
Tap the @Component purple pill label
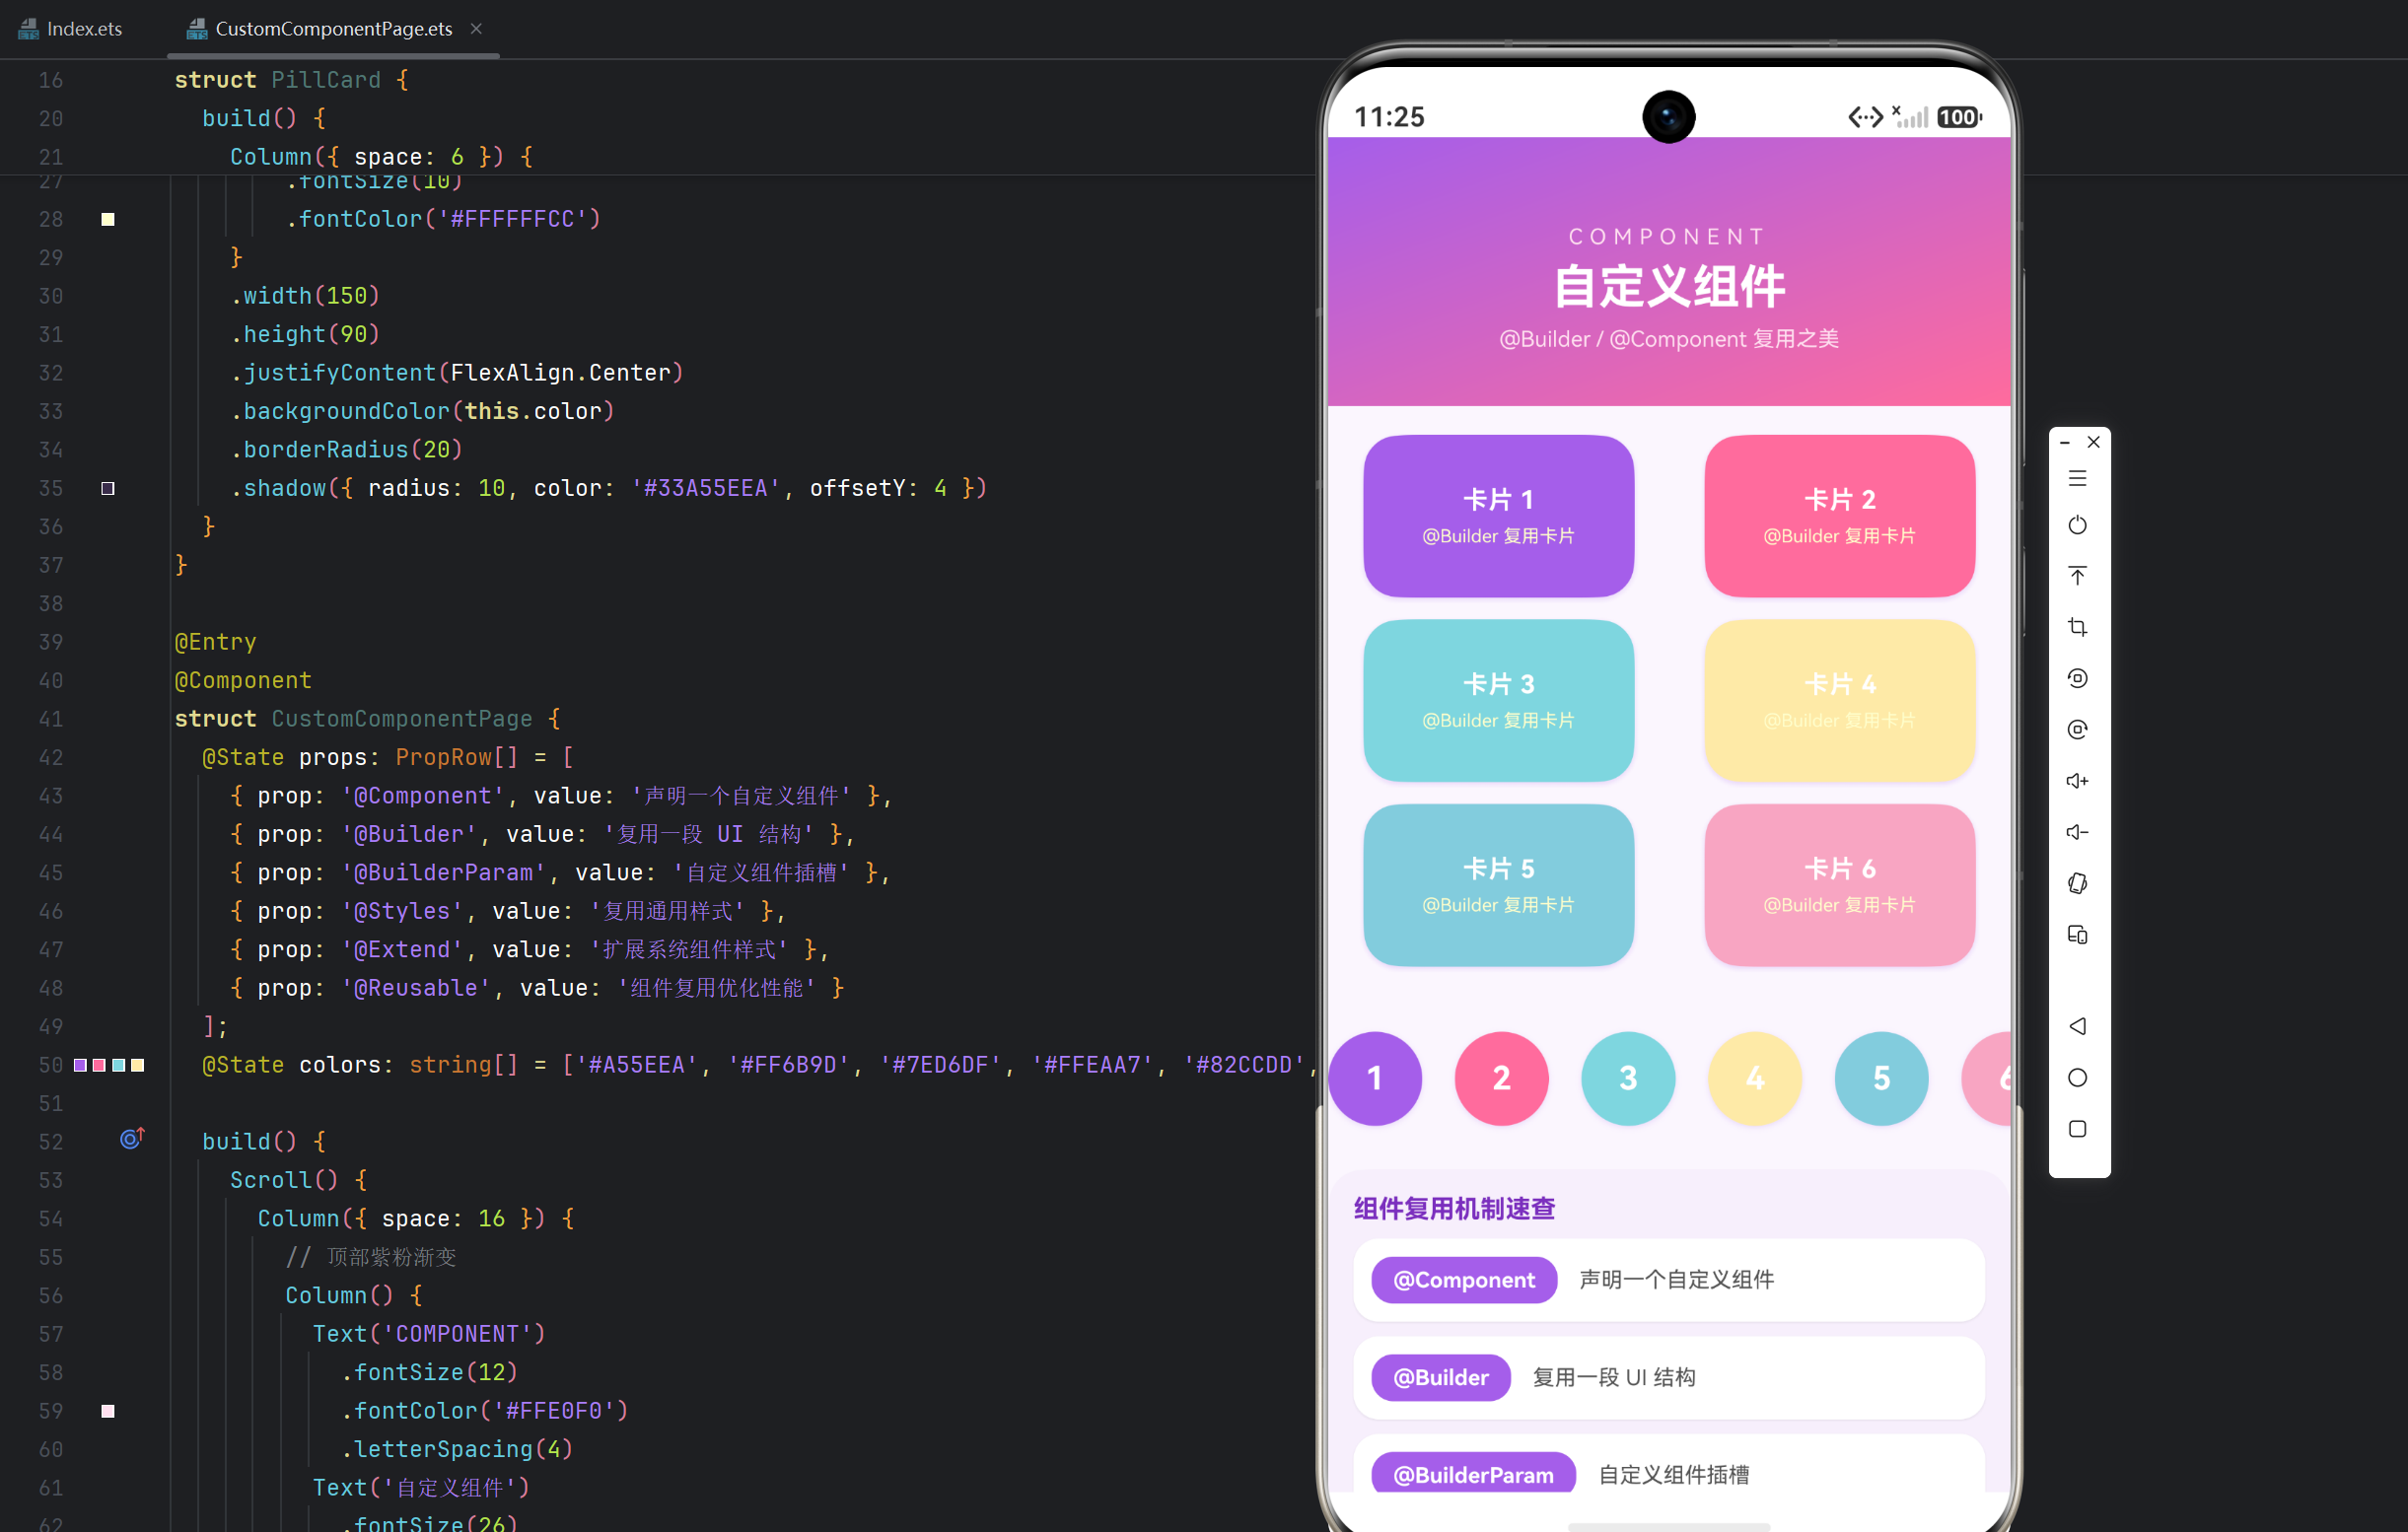click(x=1464, y=1279)
